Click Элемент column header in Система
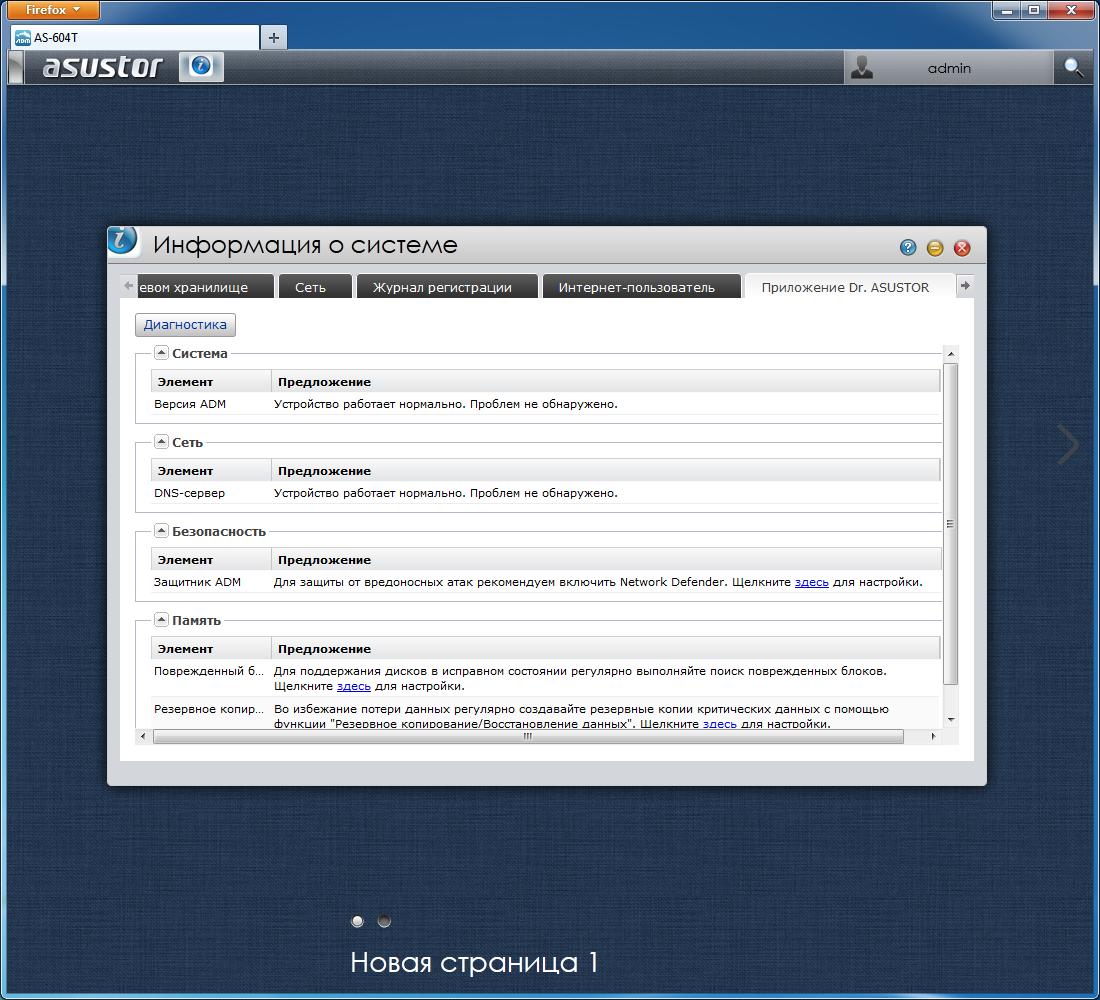This screenshot has width=1100, height=1000. pos(211,382)
